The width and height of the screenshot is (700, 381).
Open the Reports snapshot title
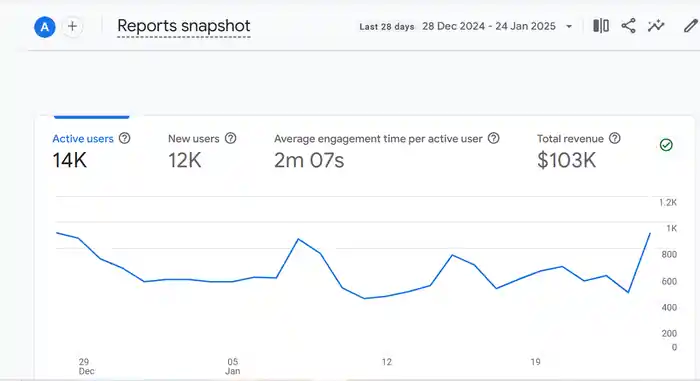coord(183,26)
